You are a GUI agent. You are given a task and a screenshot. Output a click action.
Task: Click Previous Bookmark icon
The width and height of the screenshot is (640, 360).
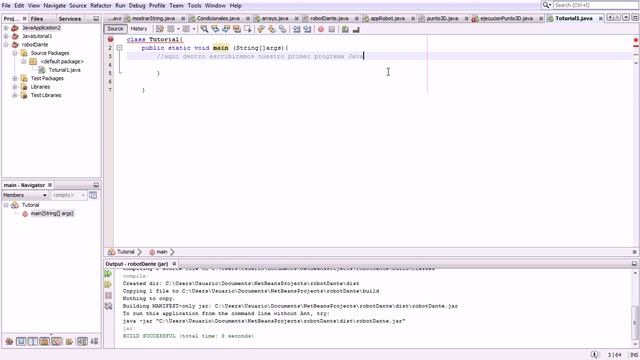click(261, 29)
